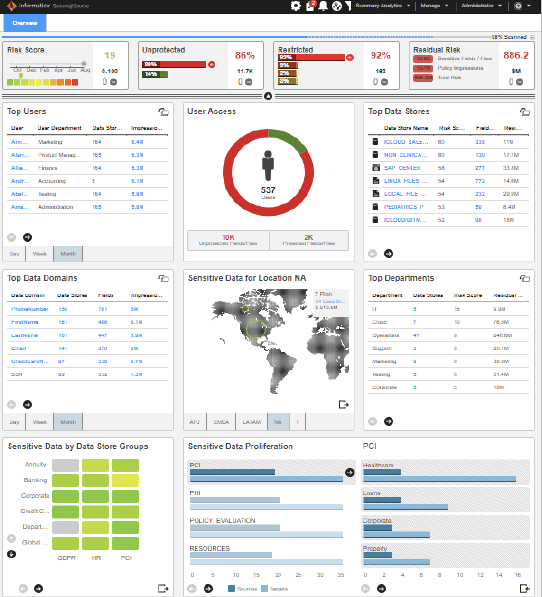Open the settings gear in top bar
The image size is (542, 597).
coord(295,6)
